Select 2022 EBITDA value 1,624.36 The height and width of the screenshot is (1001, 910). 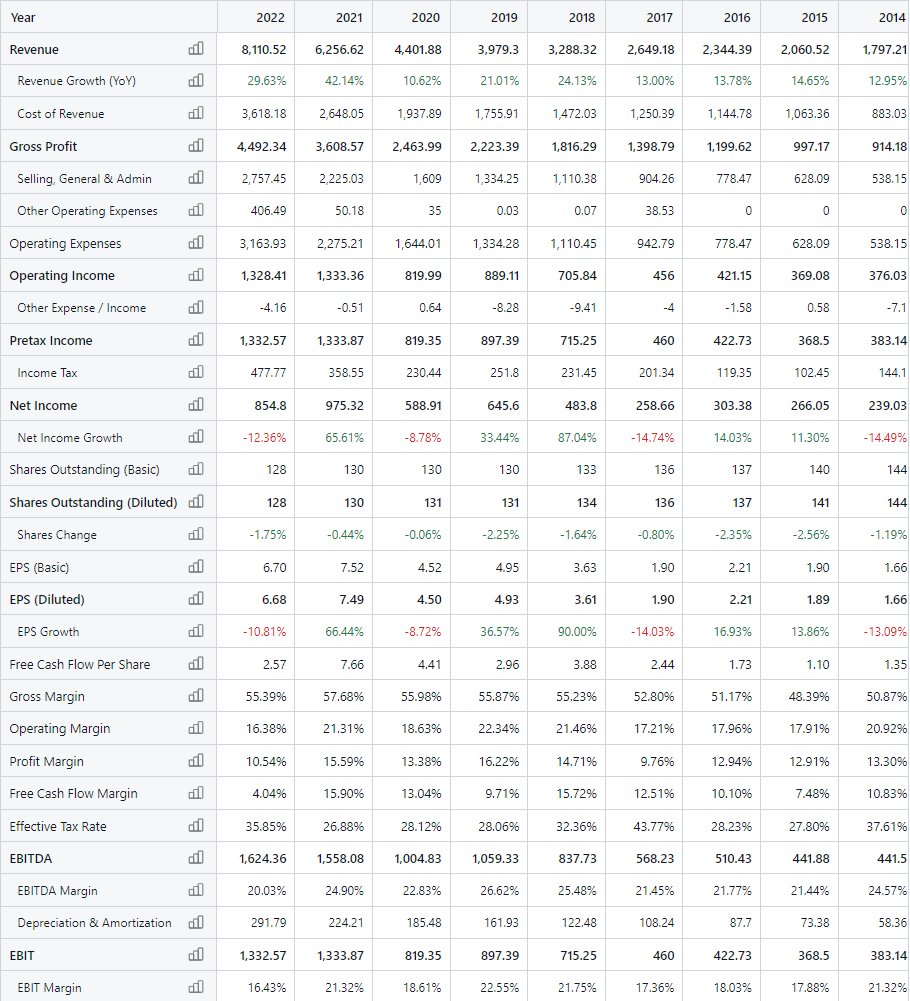263,859
